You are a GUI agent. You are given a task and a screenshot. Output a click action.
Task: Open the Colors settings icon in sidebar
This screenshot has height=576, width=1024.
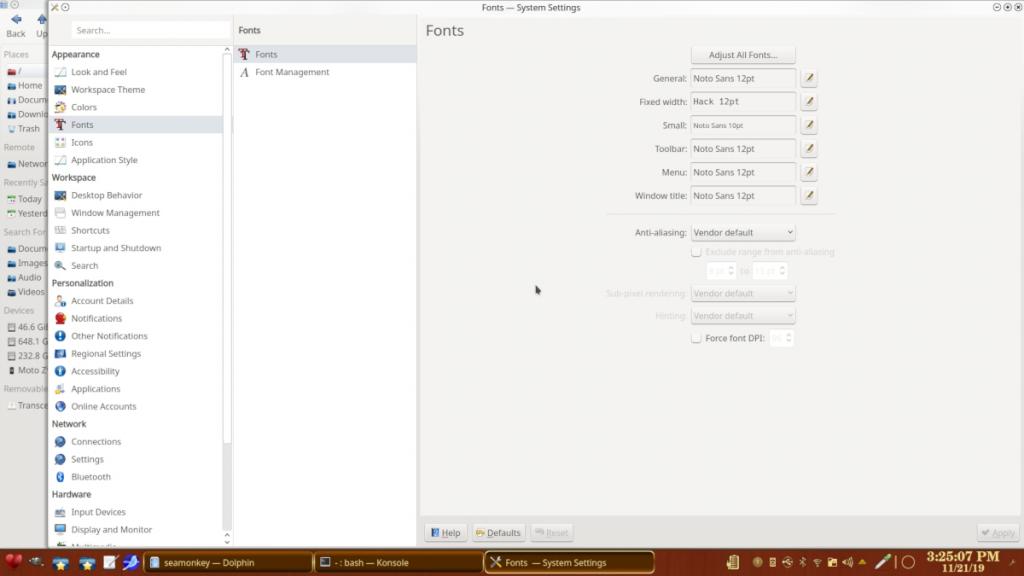(60, 107)
